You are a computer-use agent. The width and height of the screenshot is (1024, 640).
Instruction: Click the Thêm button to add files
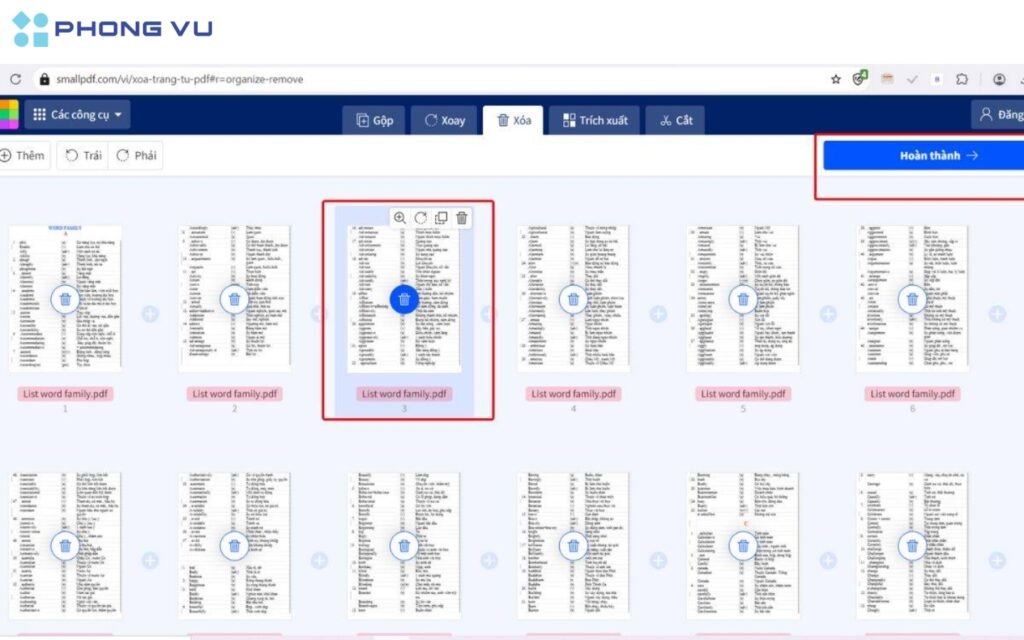(22, 155)
